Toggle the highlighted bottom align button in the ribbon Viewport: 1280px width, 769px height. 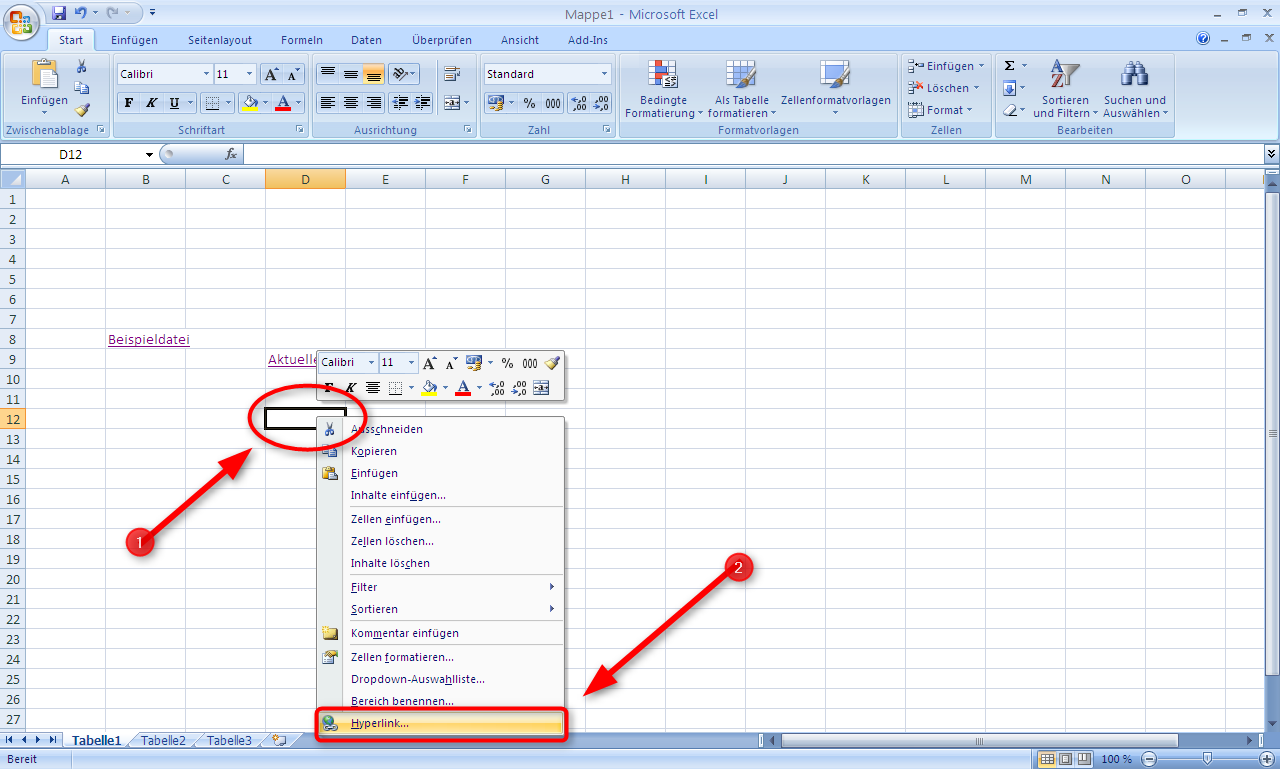(374, 74)
